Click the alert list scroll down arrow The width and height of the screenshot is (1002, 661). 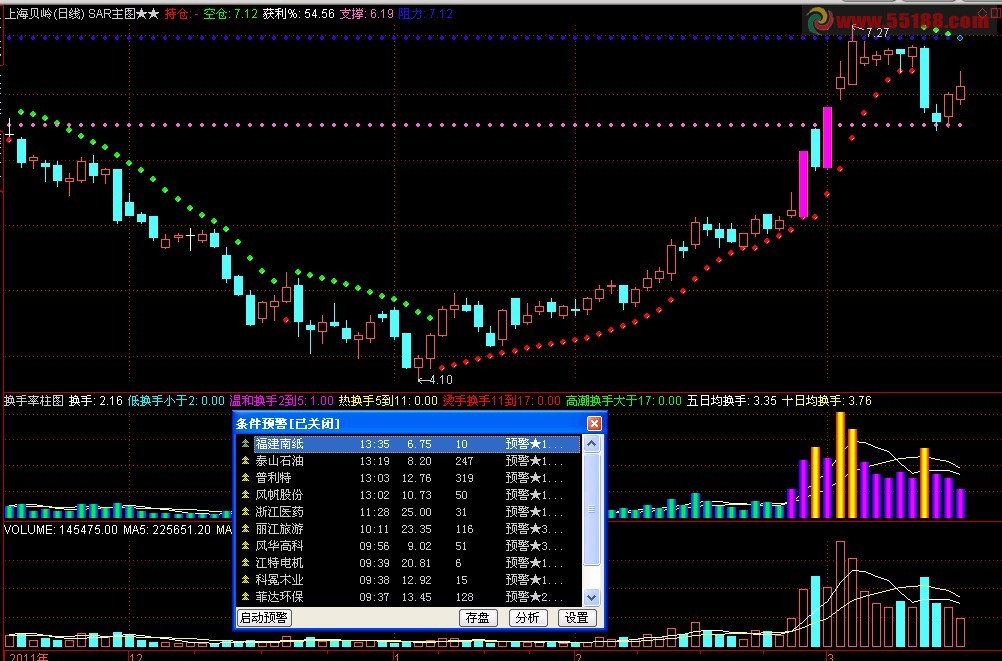[x=591, y=598]
